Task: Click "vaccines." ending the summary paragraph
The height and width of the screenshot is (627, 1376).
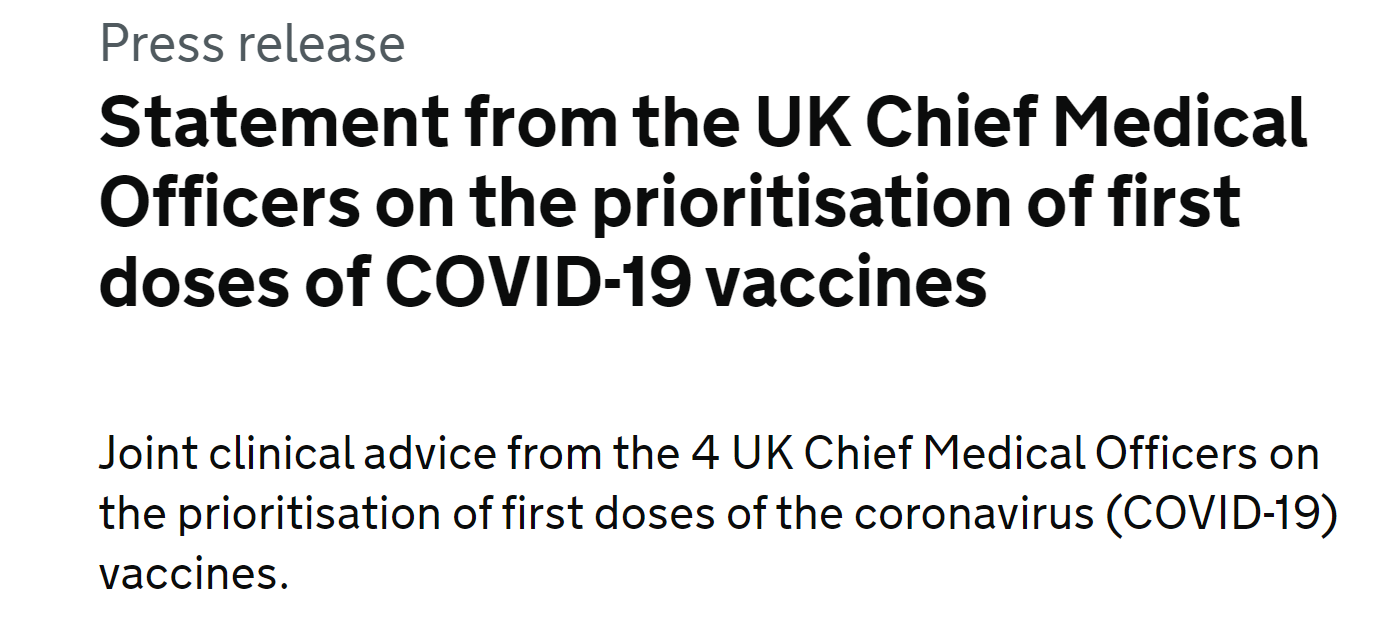Action: pyautogui.click(x=193, y=575)
